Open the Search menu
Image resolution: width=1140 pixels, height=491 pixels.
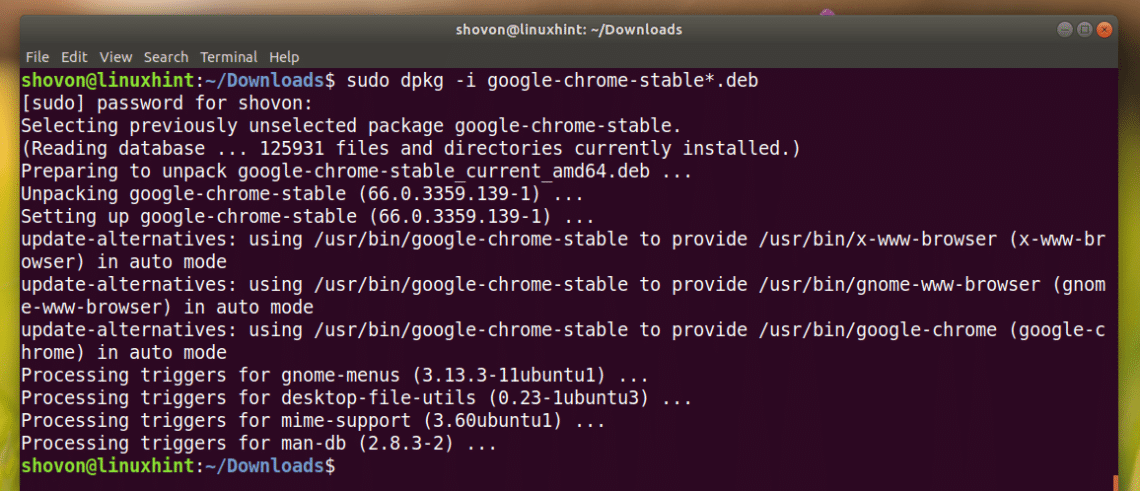click(166, 57)
